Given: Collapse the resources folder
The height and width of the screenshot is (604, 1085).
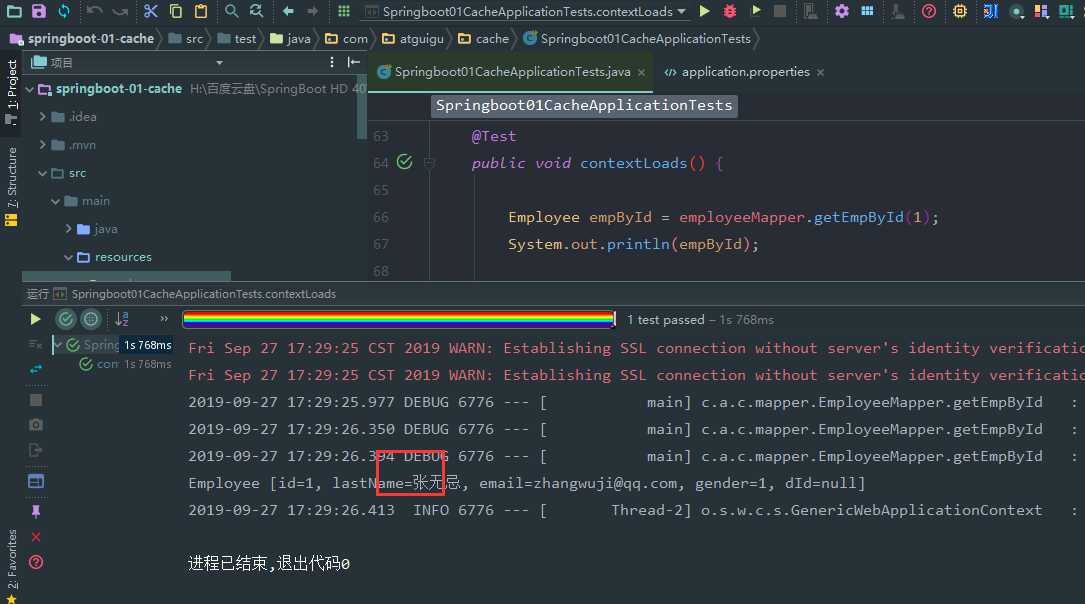Looking at the screenshot, I should click(x=69, y=257).
